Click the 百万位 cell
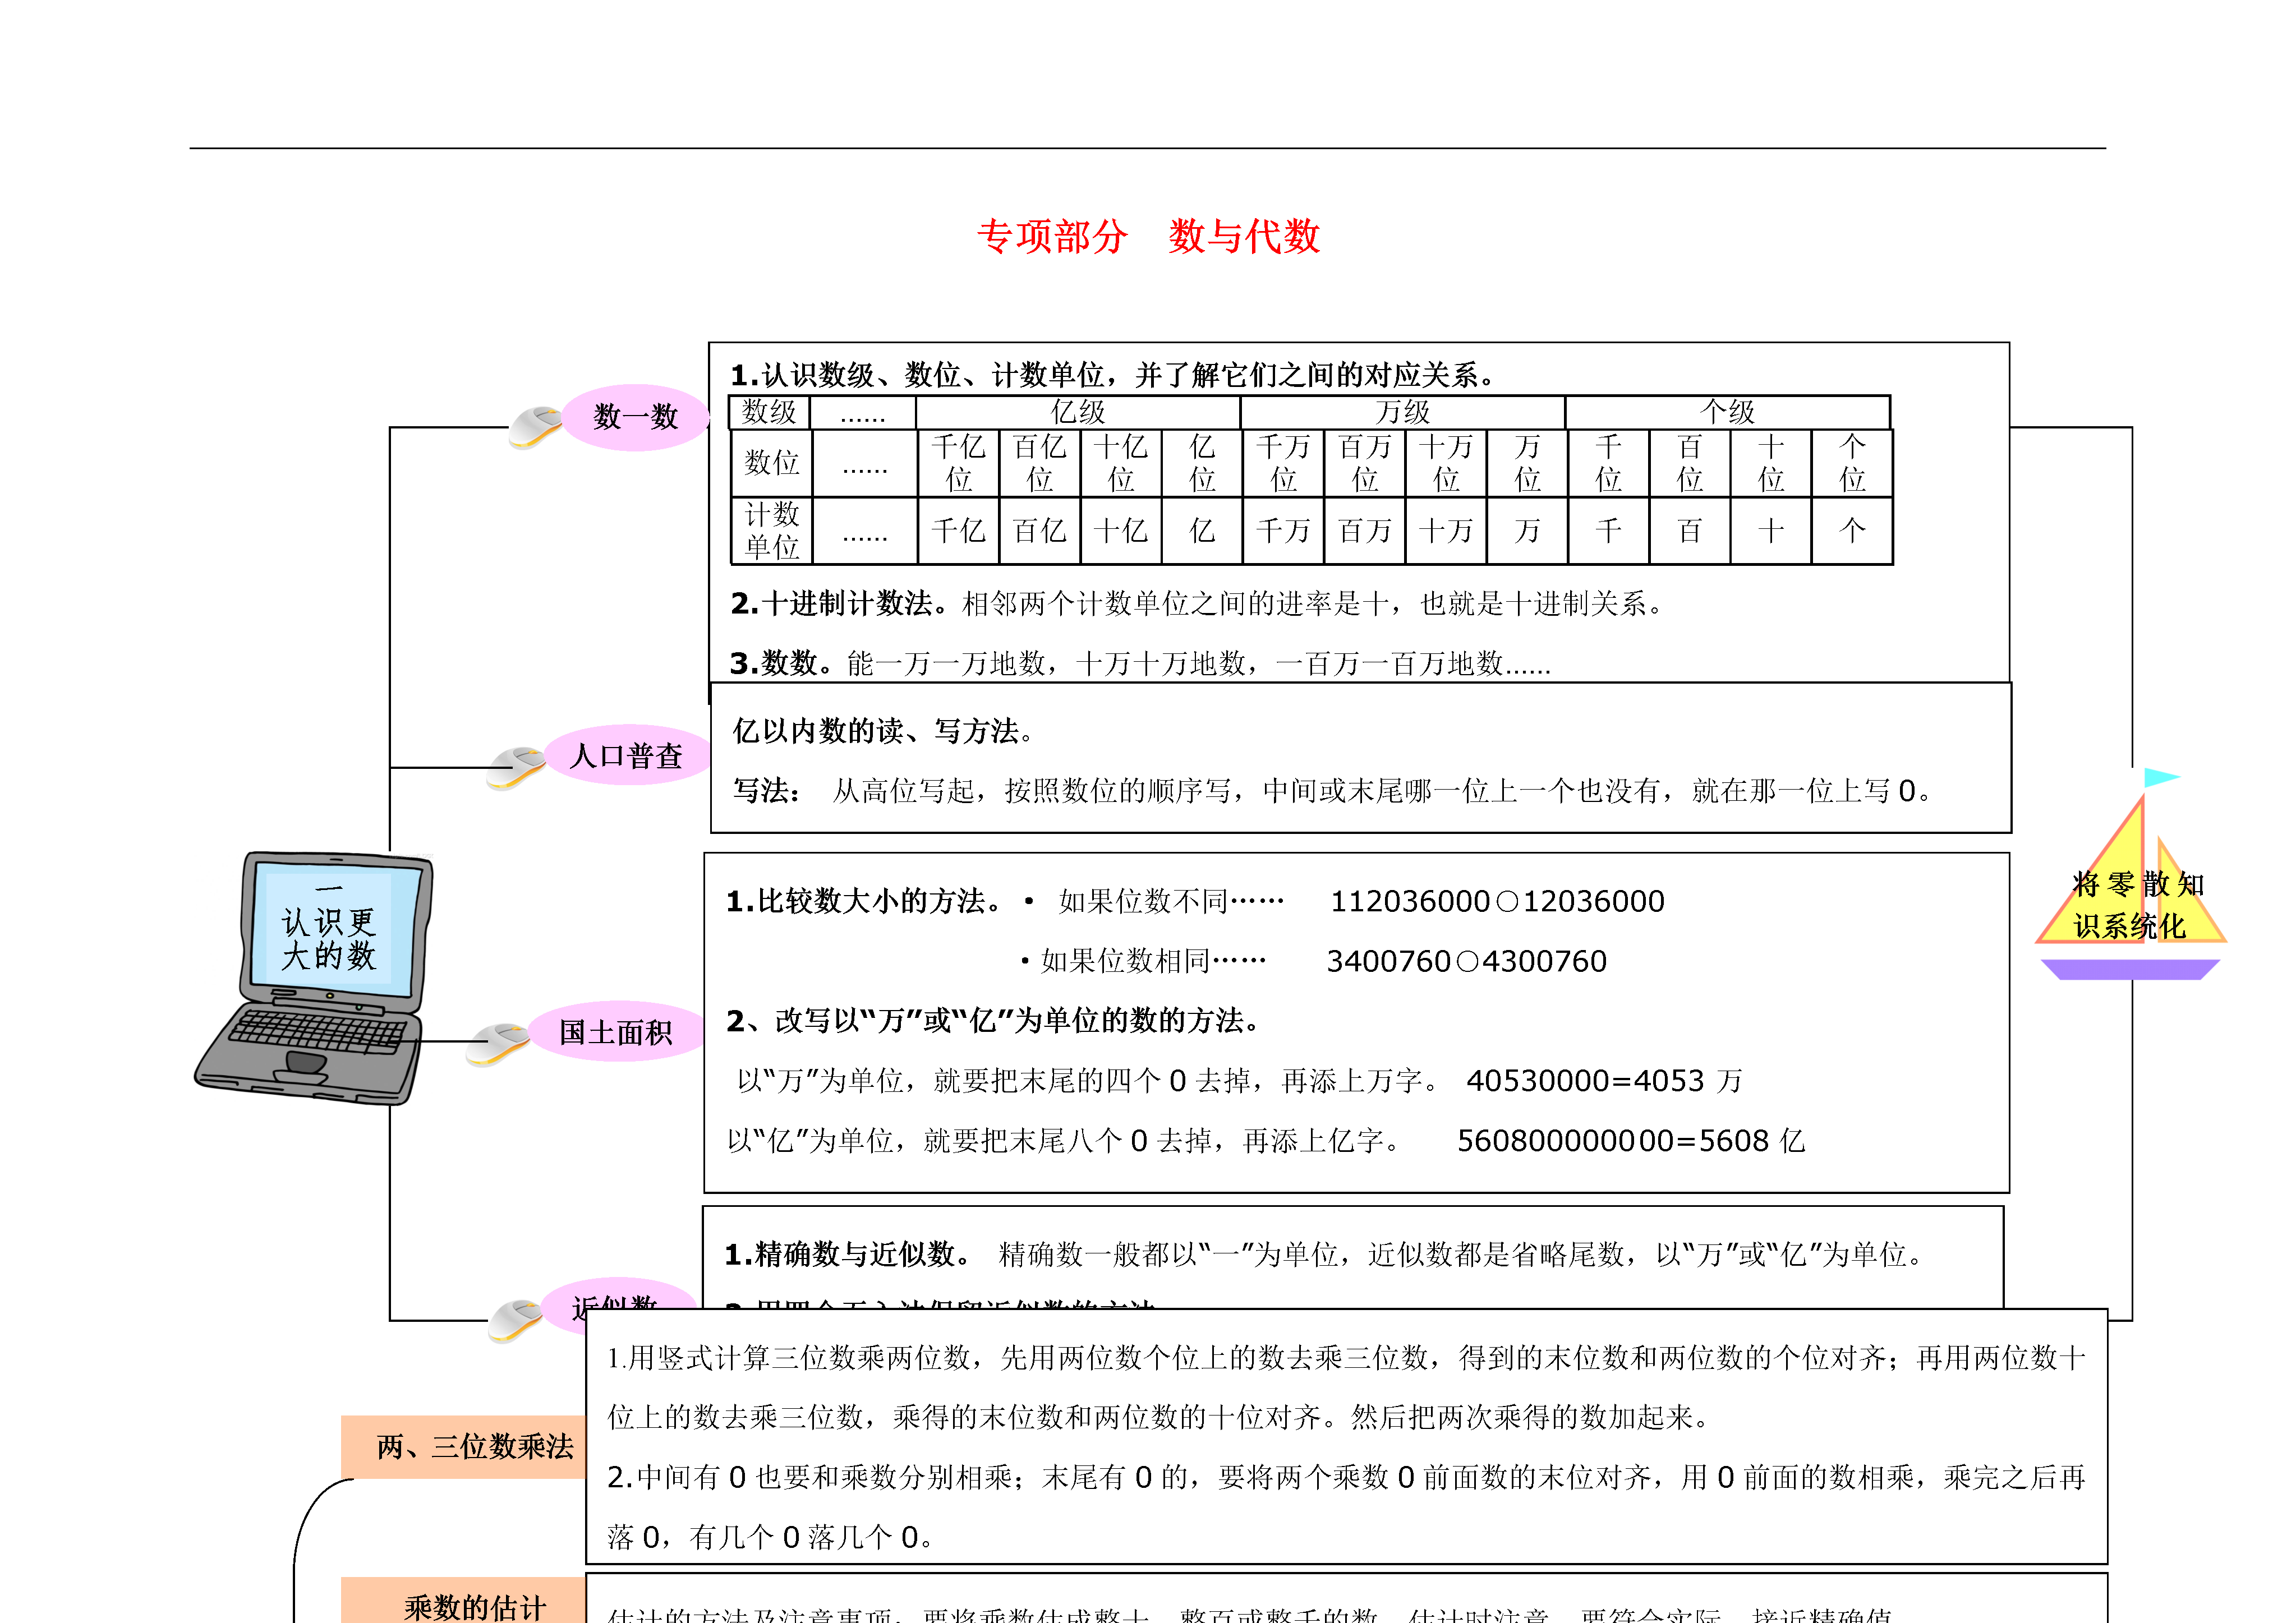Screen dimensions: 2296x1623 pyautogui.click(x=1365, y=463)
